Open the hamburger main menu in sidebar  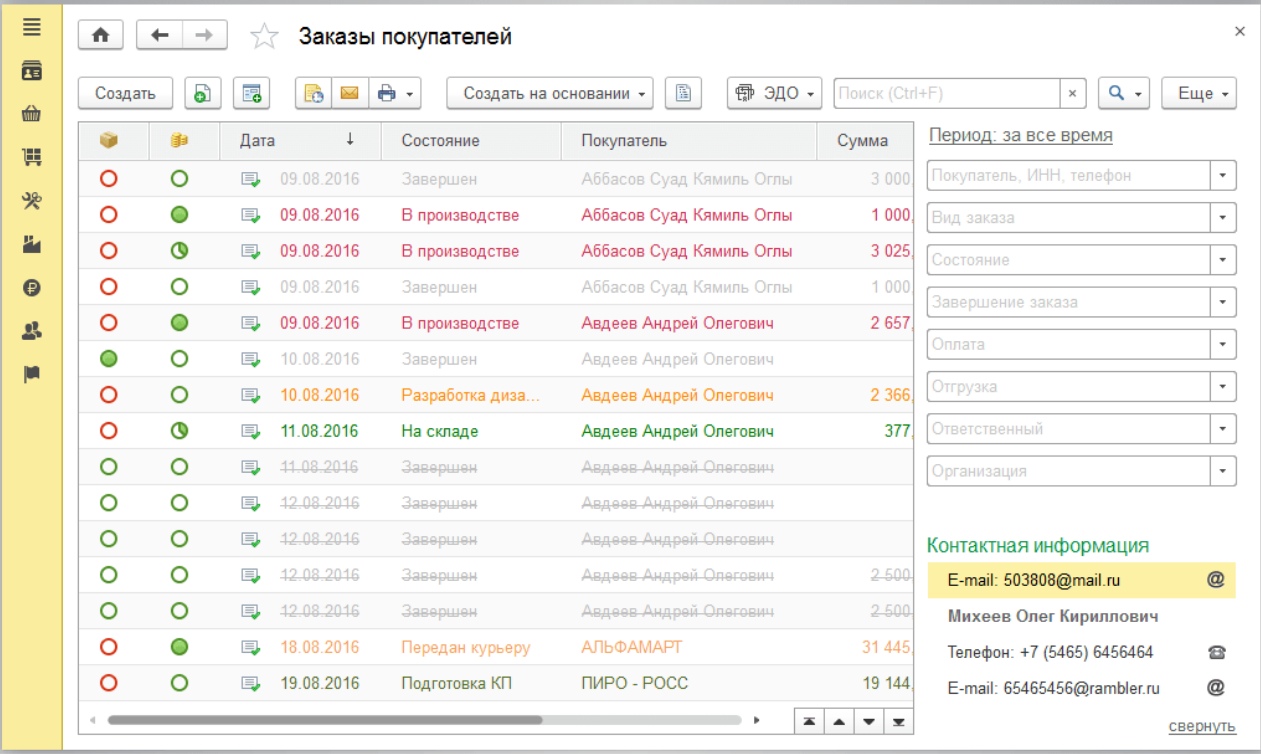coord(32,27)
